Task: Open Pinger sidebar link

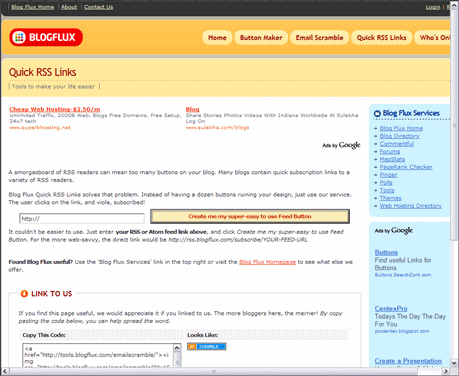Action: [x=388, y=175]
